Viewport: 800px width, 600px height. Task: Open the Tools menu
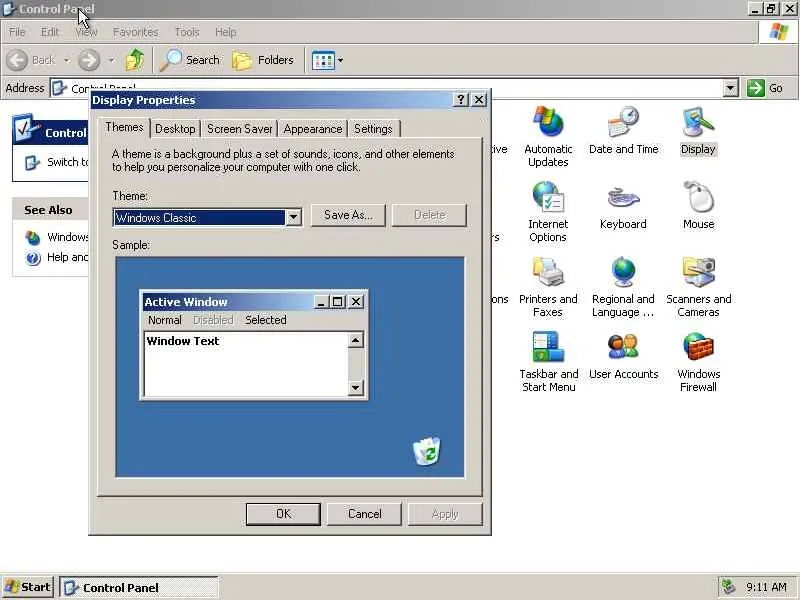pos(187,32)
